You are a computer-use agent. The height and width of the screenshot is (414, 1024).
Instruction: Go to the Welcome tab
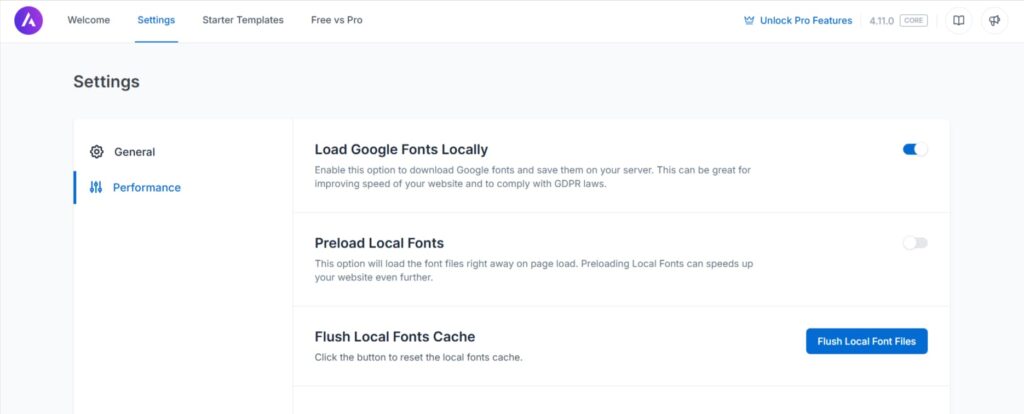89,20
